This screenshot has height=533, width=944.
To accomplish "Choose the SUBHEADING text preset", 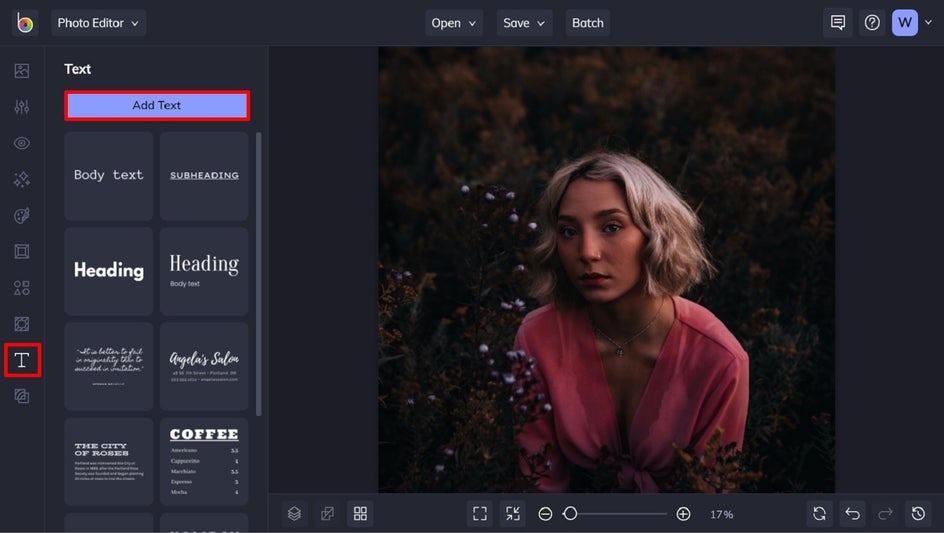I will 204,176.
